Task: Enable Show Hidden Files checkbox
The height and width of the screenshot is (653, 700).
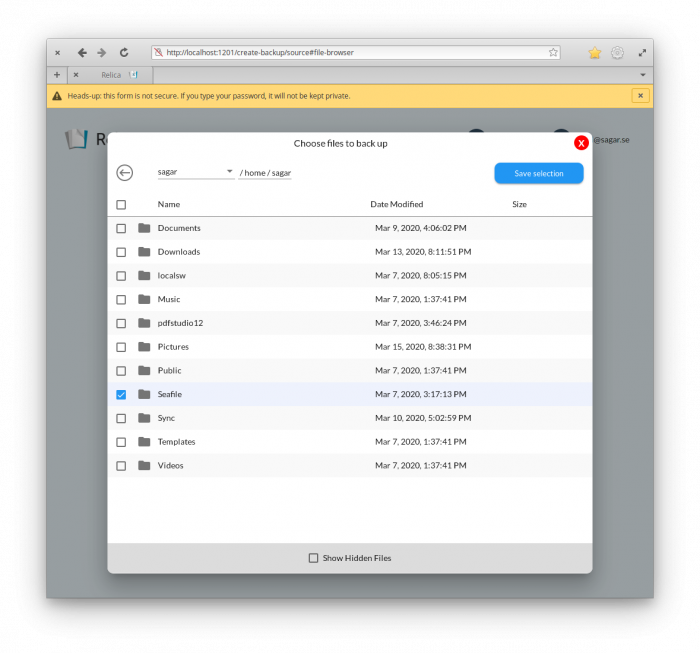Action: coord(313,558)
